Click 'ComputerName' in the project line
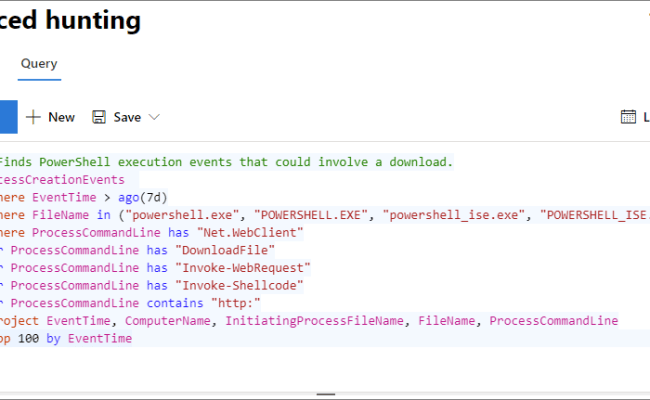 [167, 321]
